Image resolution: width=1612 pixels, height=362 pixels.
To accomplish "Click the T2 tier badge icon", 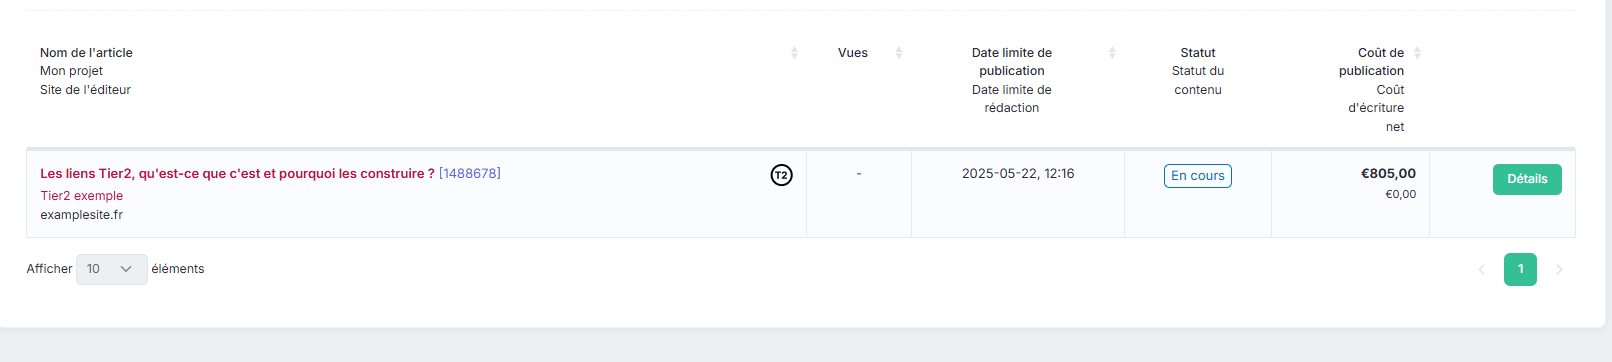I will 782,175.
